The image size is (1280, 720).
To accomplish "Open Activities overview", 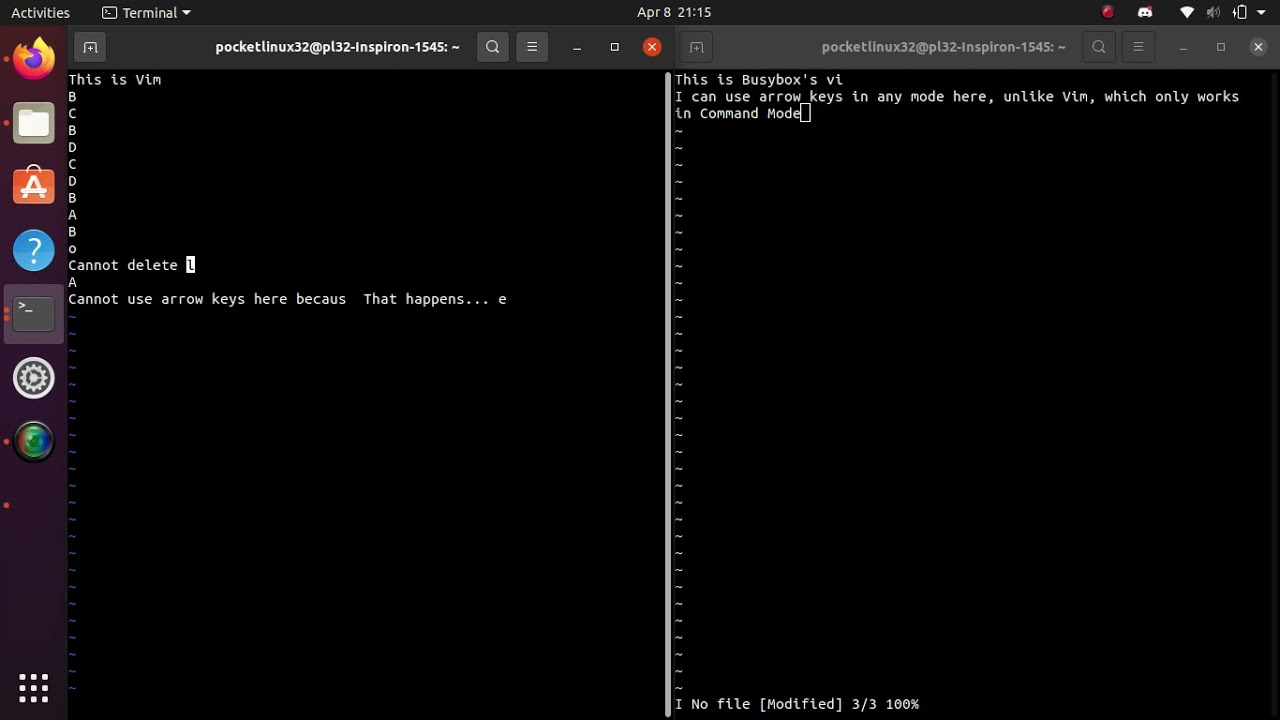I will (x=40, y=12).
